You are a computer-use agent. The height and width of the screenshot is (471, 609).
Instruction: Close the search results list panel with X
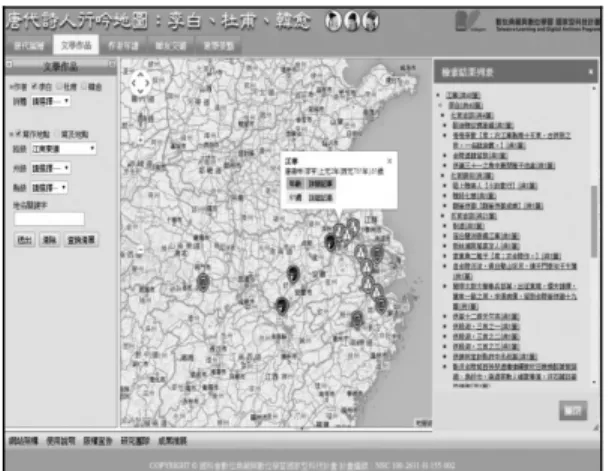tap(591, 72)
